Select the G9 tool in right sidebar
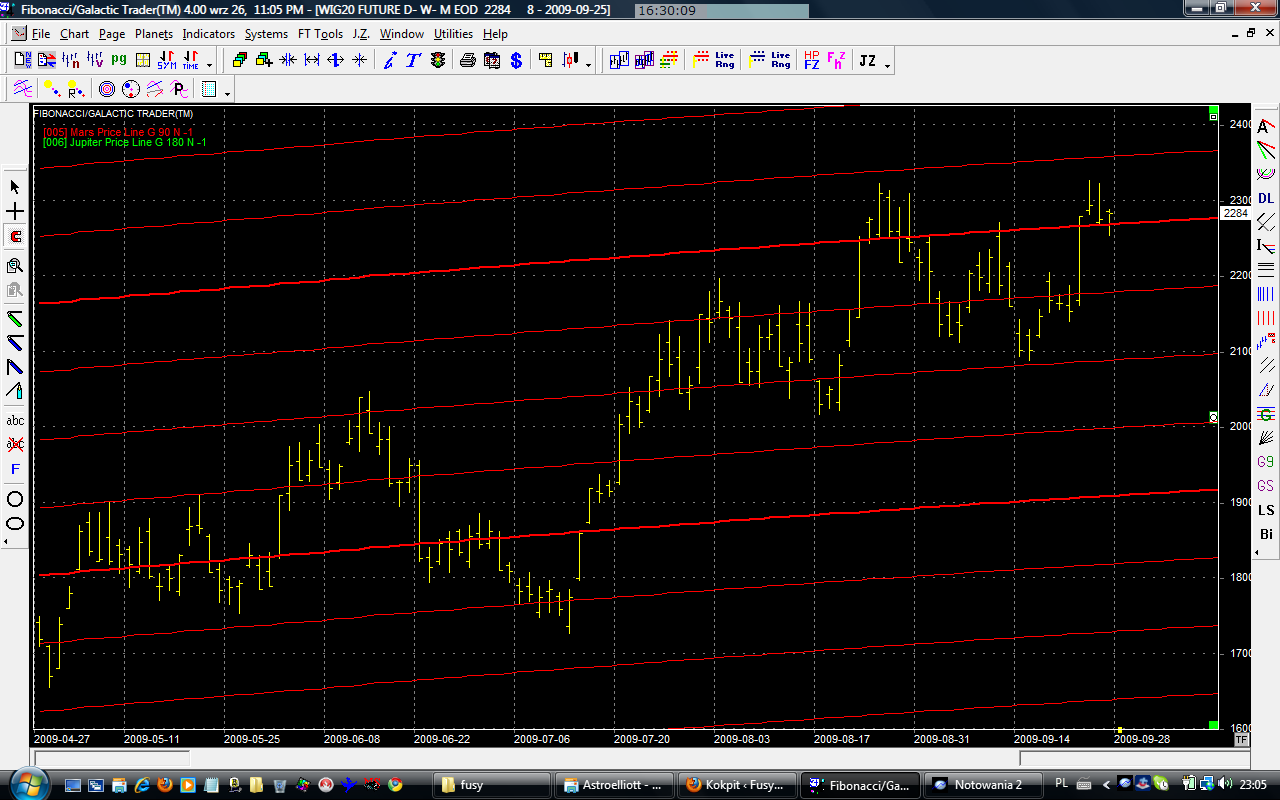 [x=1266, y=462]
